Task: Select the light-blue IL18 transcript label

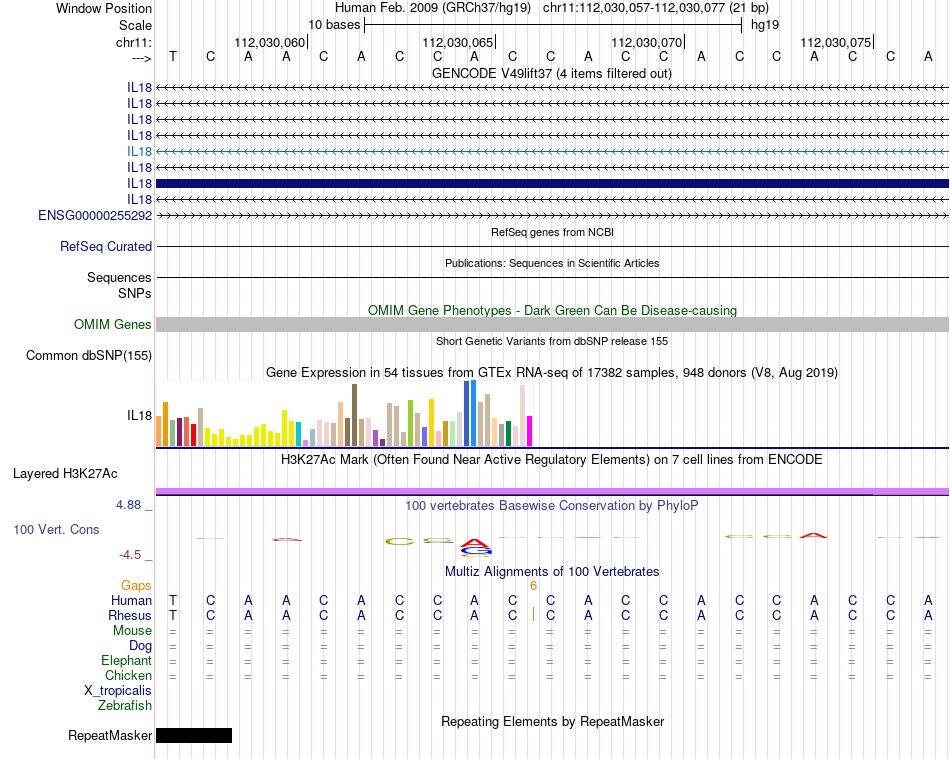Action: [139, 151]
